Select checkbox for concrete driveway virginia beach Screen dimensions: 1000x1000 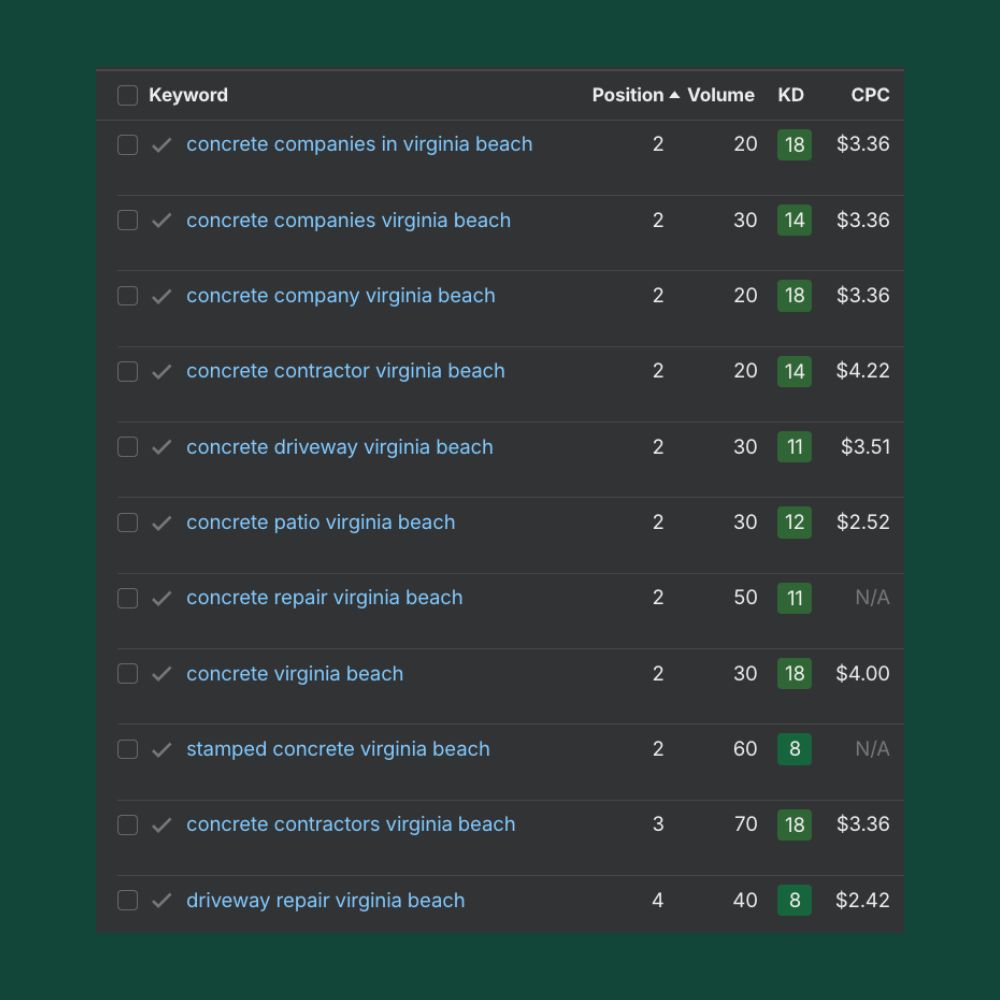(127, 447)
